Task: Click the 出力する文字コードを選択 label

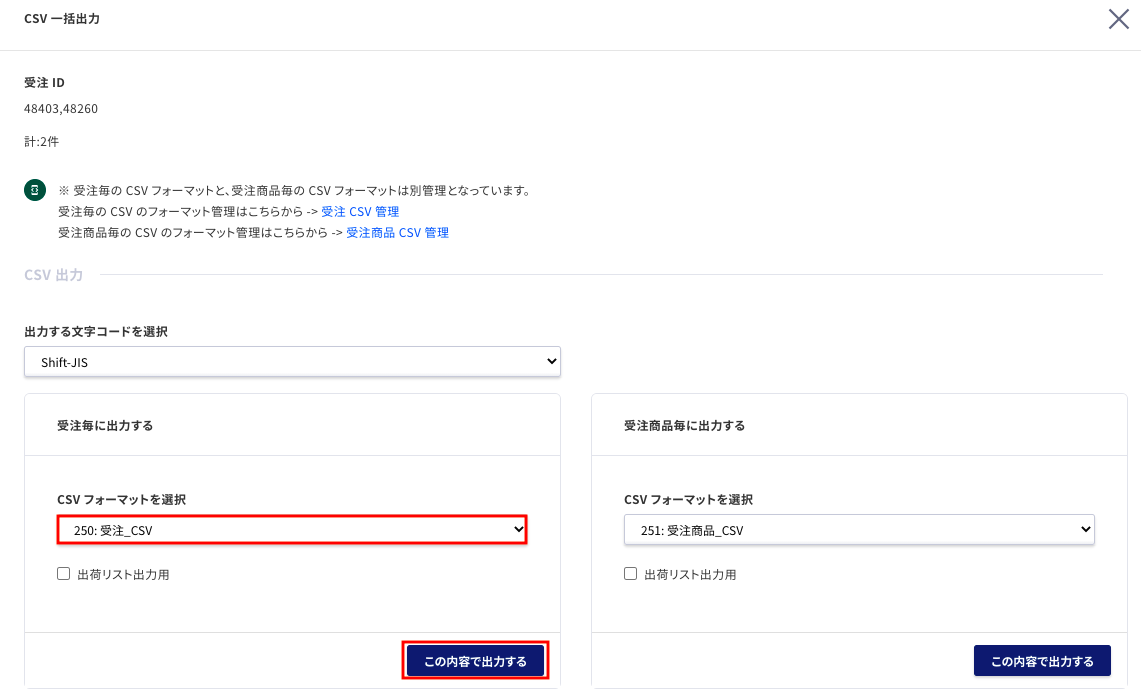Action: [96, 332]
